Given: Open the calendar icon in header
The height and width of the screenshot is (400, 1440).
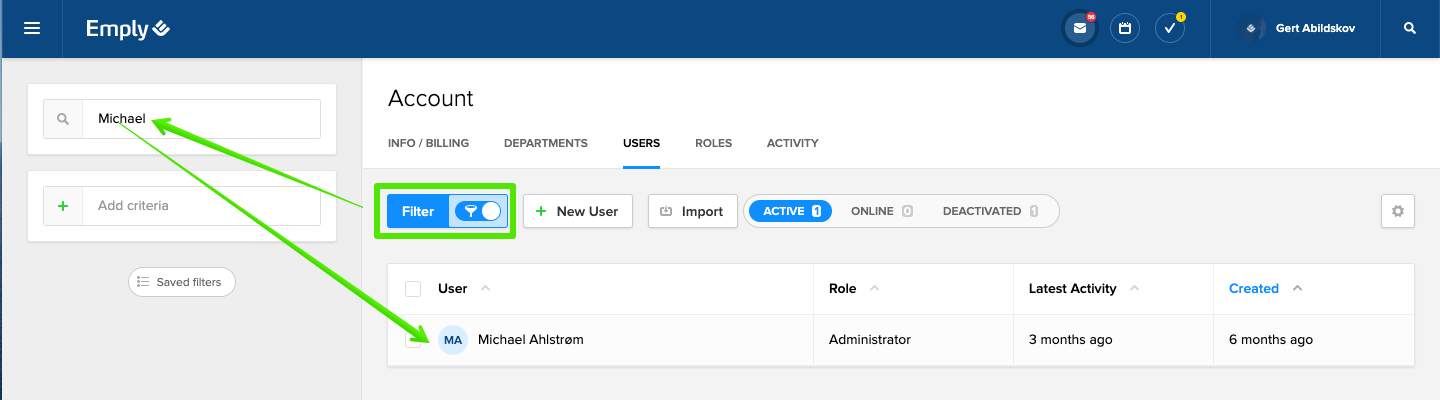Looking at the screenshot, I should [1125, 29].
